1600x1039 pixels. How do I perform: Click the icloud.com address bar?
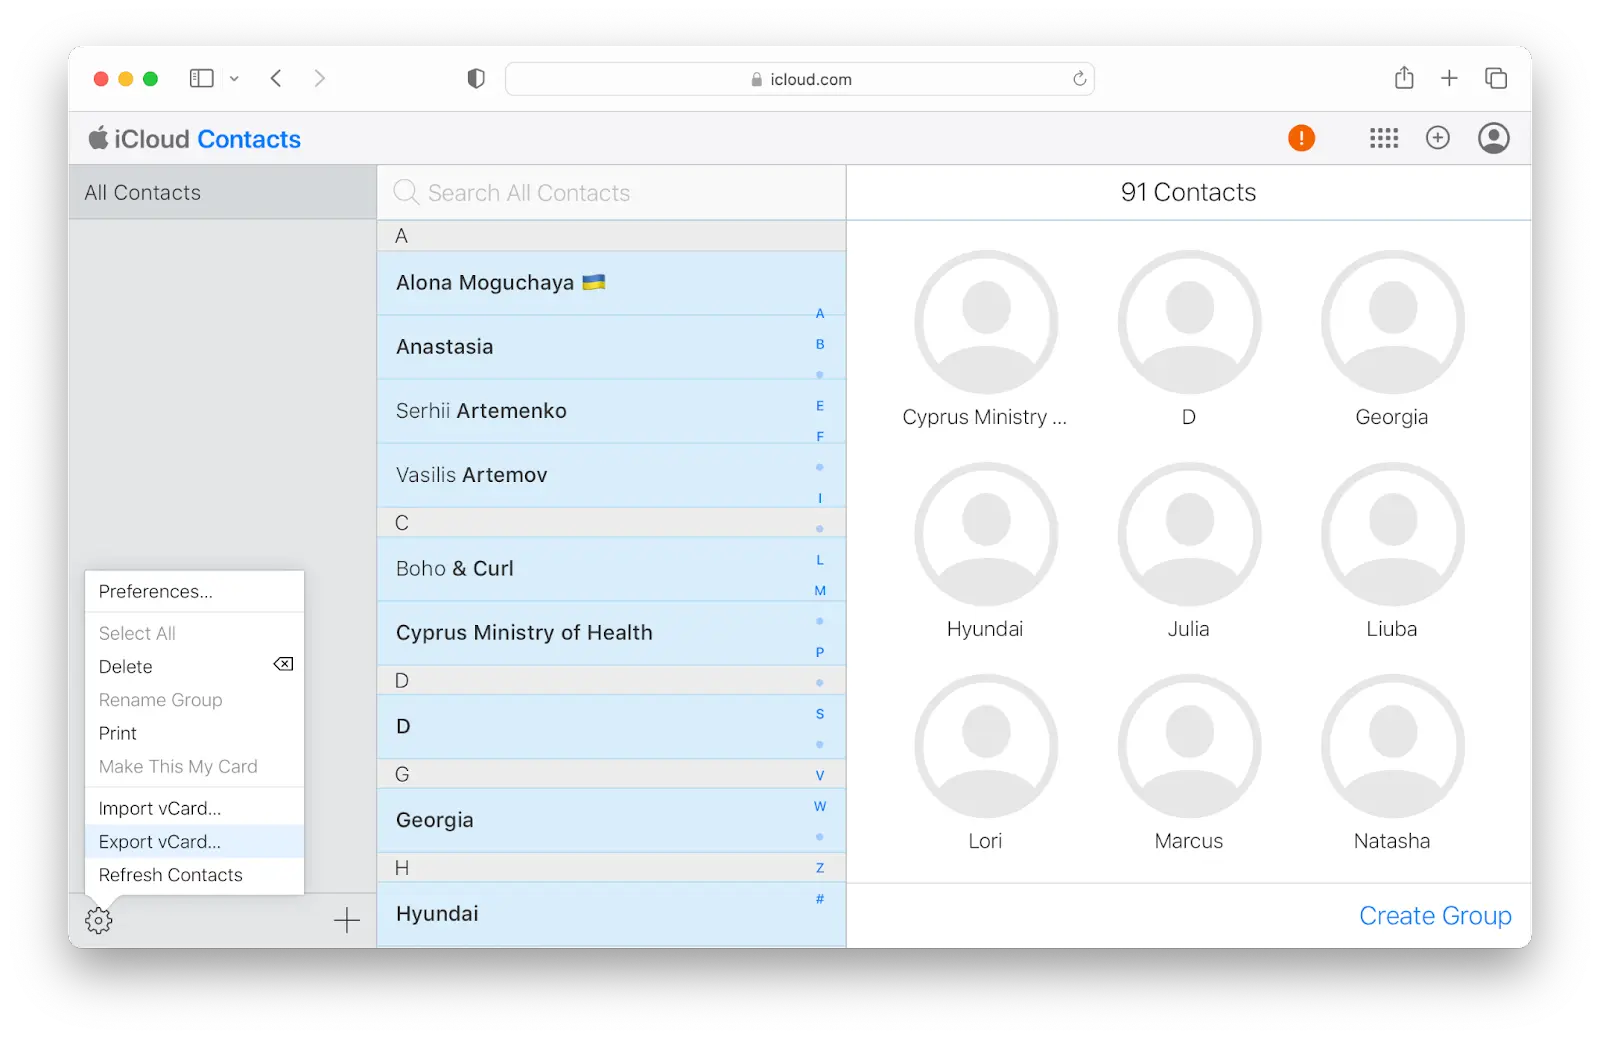(799, 79)
